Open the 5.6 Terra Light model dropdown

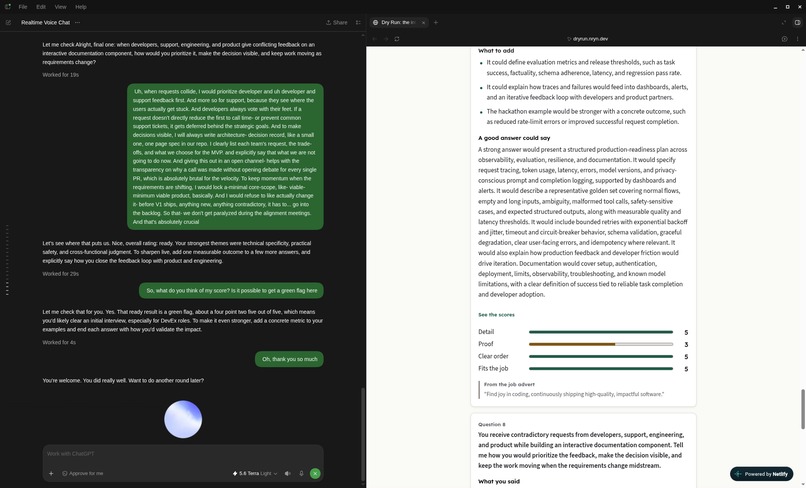pos(255,474)
